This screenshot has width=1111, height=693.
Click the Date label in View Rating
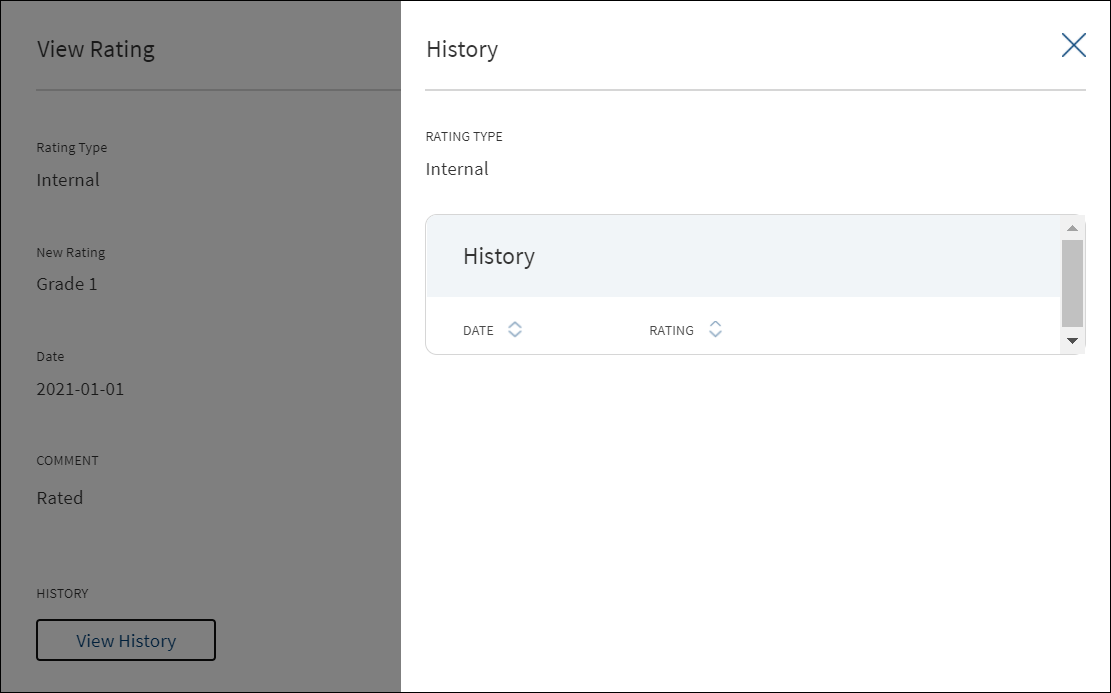(x=50, y=356)
